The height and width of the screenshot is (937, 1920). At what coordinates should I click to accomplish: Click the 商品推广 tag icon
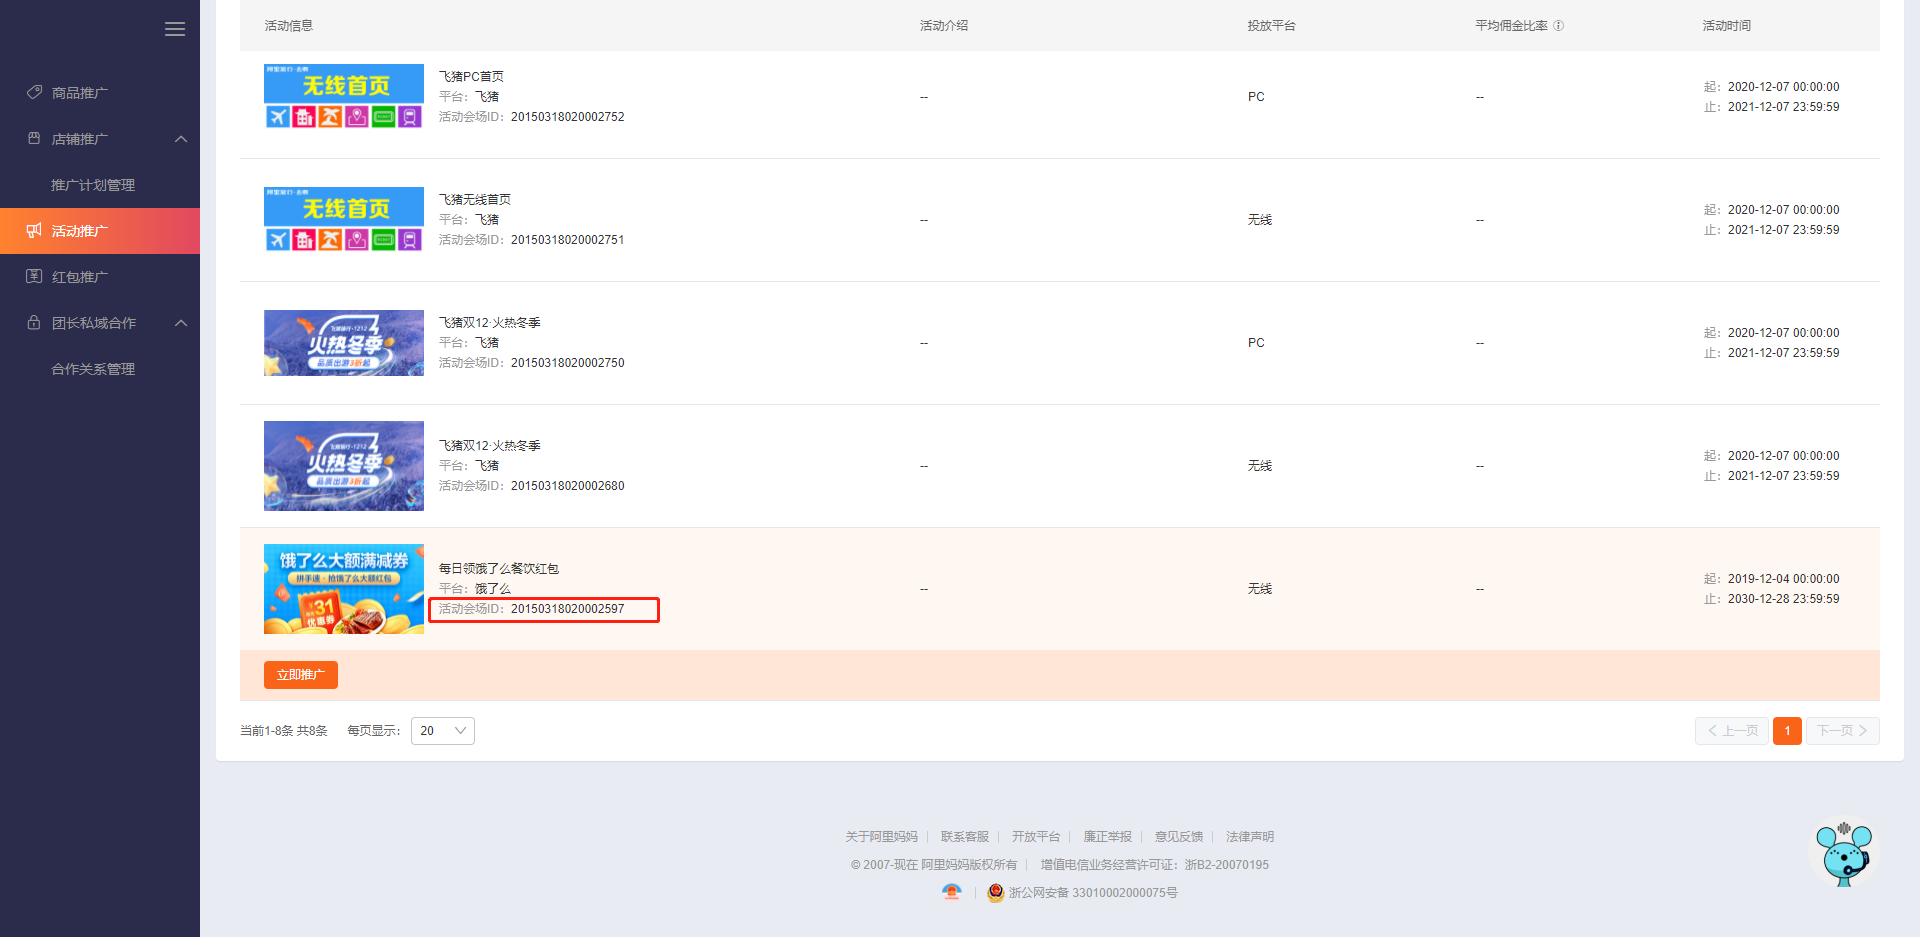pyautogui.click(x=34, y=92)
